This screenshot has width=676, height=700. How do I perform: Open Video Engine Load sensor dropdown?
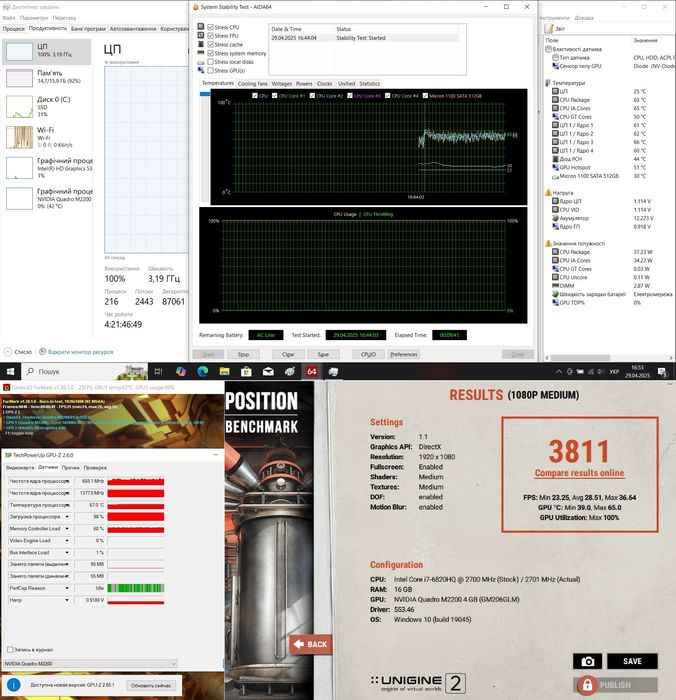(67, 541)
